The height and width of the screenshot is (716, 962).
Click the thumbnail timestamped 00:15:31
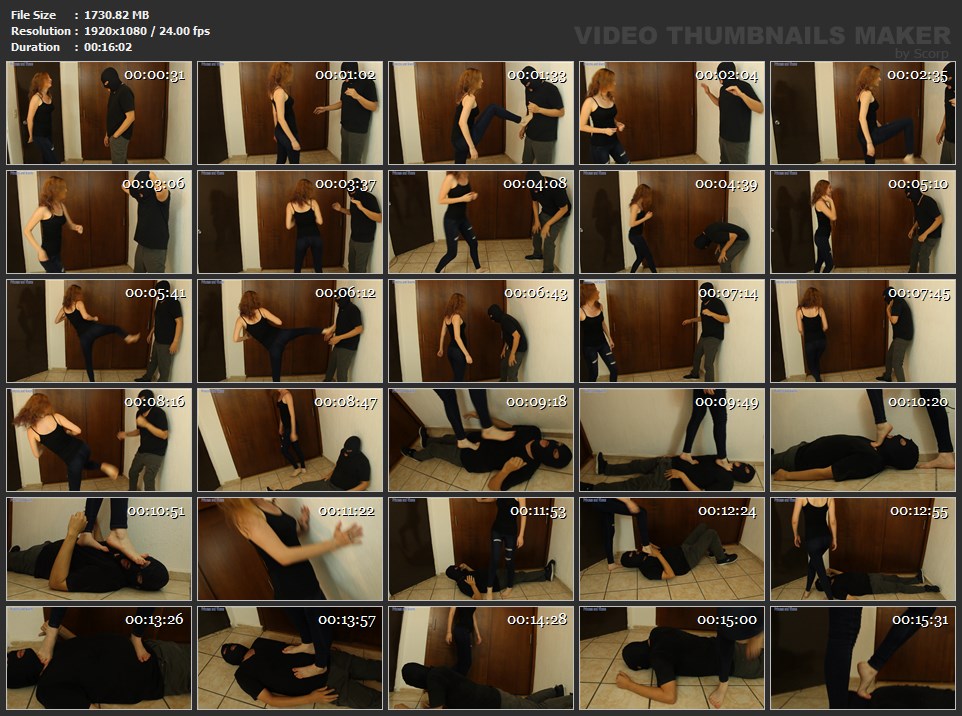[x=863, y=658]
